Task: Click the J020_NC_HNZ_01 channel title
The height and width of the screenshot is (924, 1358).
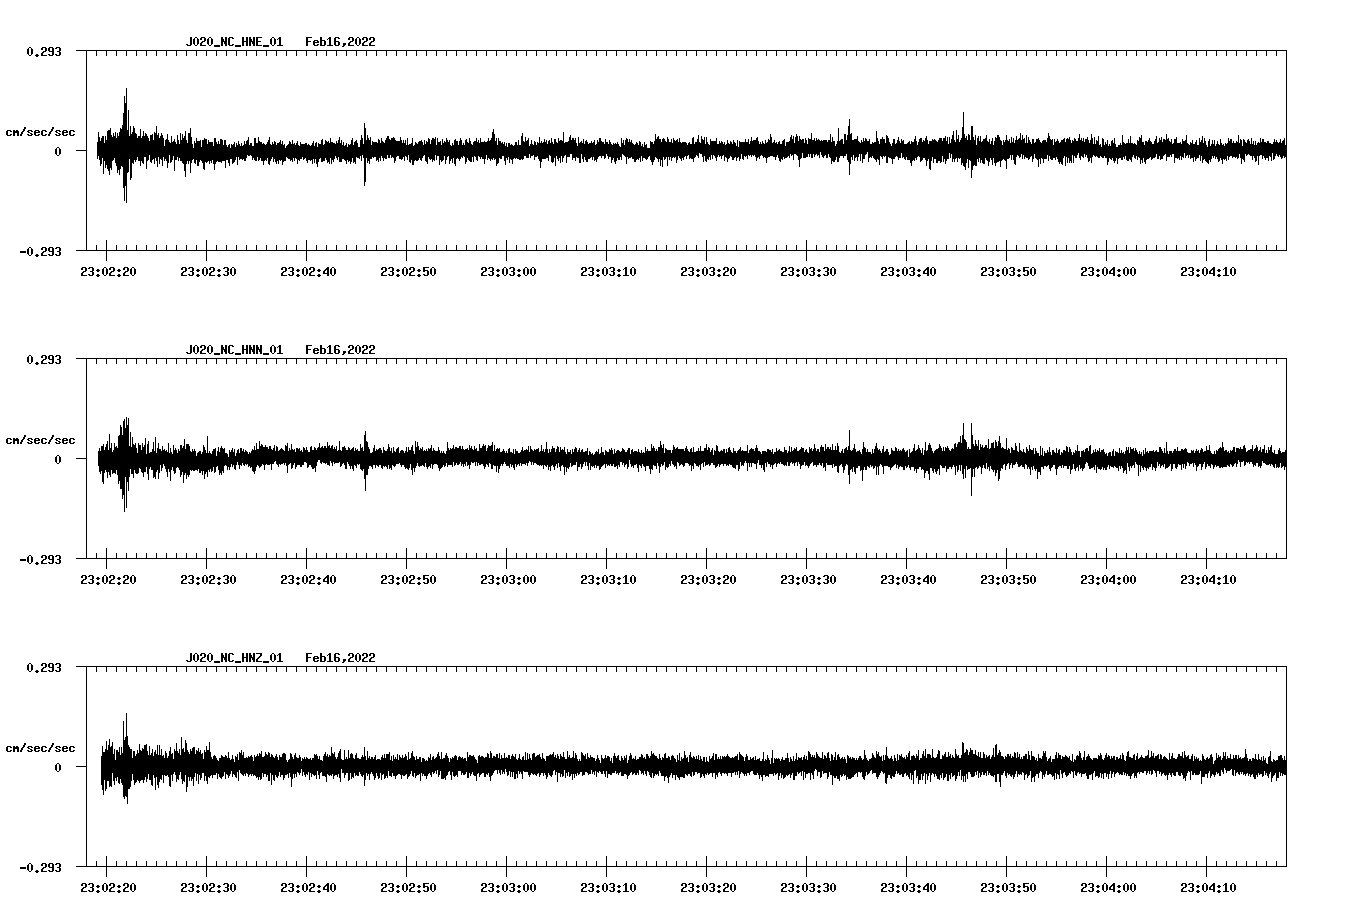Action: coord(234,658)
